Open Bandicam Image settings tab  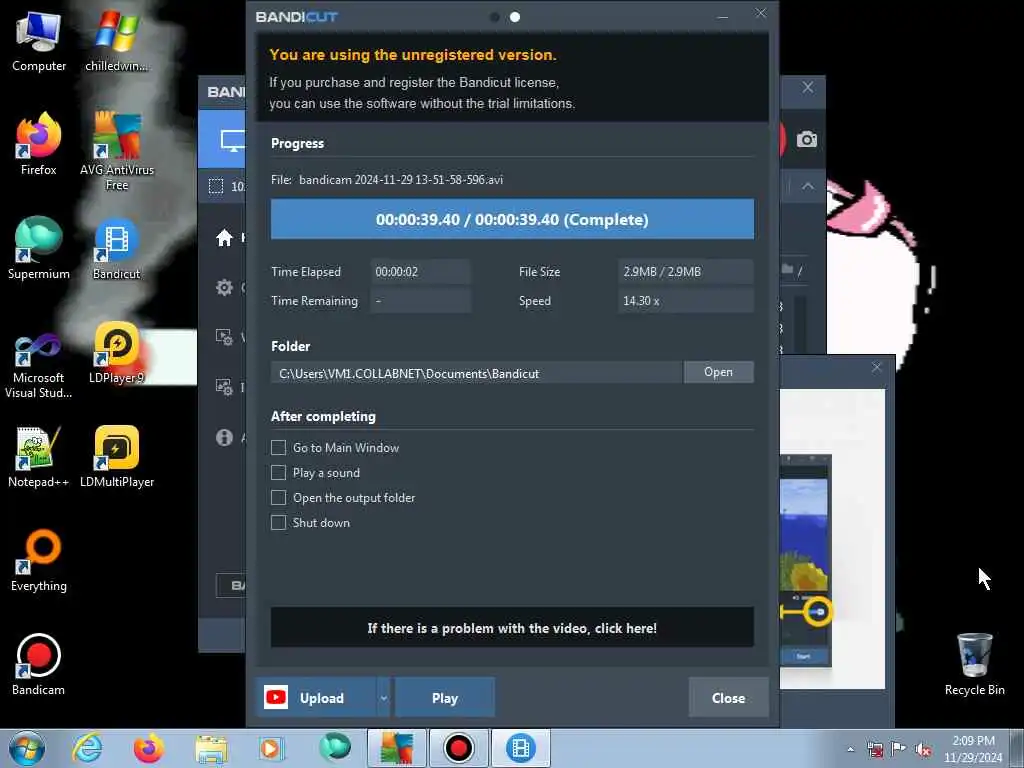coord(225,387)
